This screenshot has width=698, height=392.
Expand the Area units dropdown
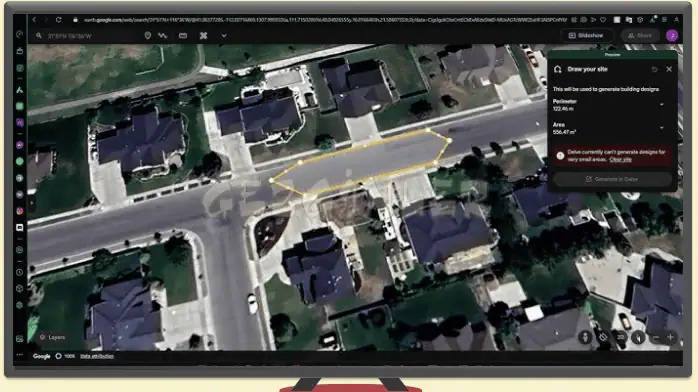pyautogui.click(x=662, y=128)
